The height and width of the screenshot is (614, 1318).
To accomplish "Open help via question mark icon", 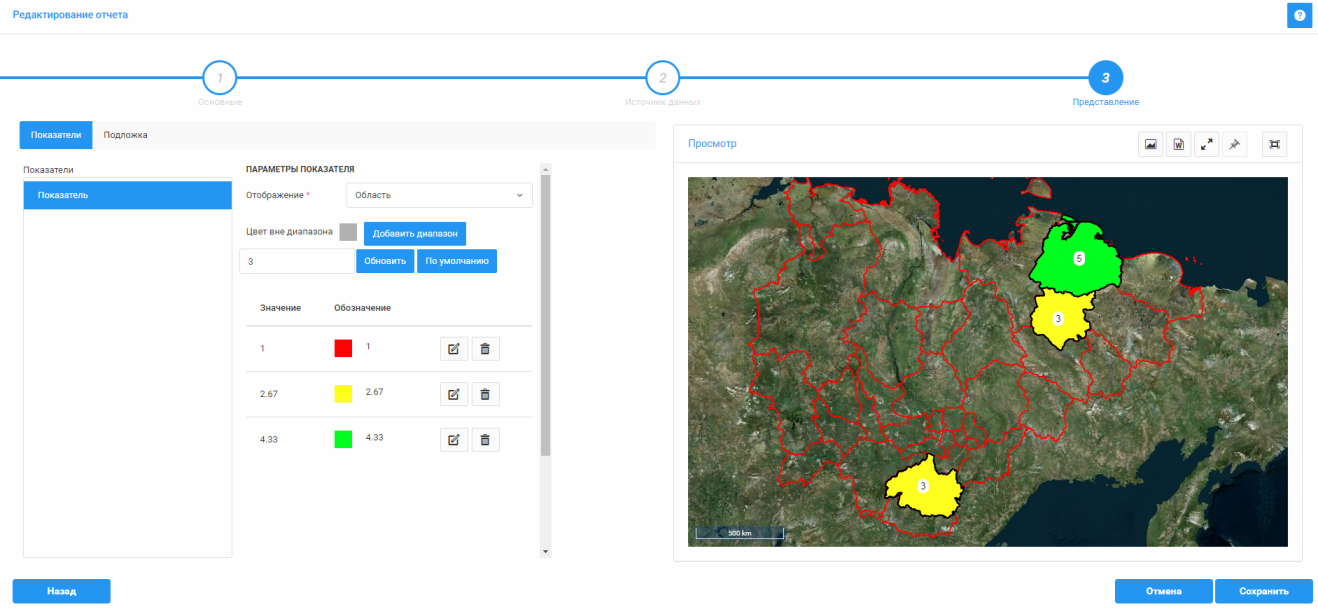I will (x=1299, y=15).
